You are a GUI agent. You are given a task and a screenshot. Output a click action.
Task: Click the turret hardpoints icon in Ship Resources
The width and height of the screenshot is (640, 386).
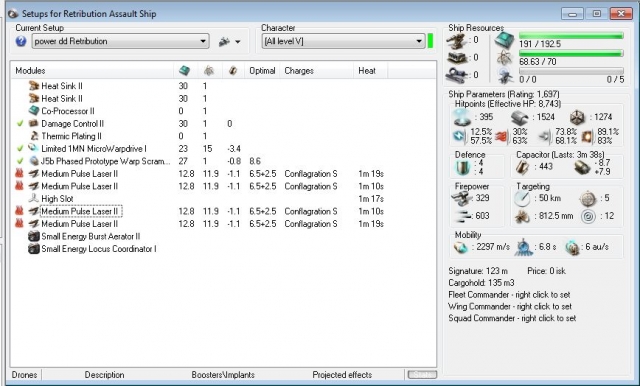click(x=456, y=40)
